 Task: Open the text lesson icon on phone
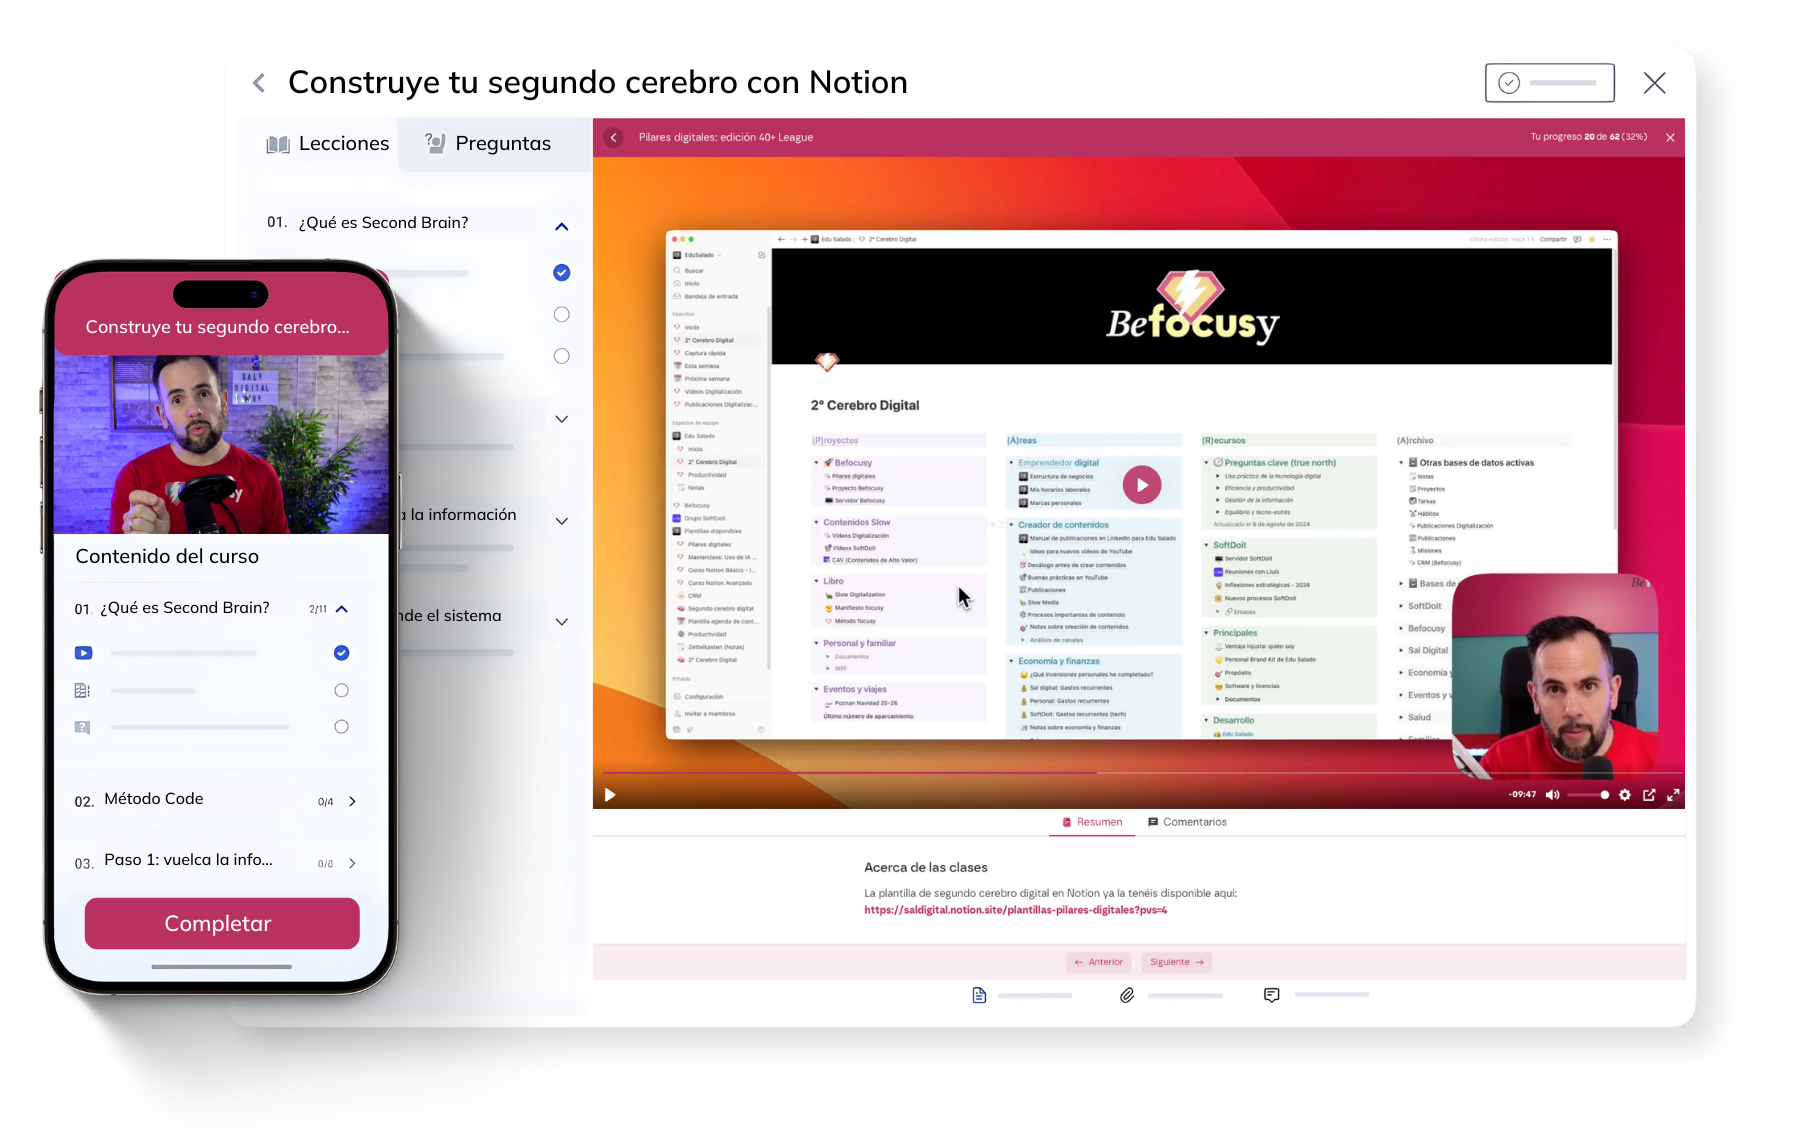tap(82, 690)
